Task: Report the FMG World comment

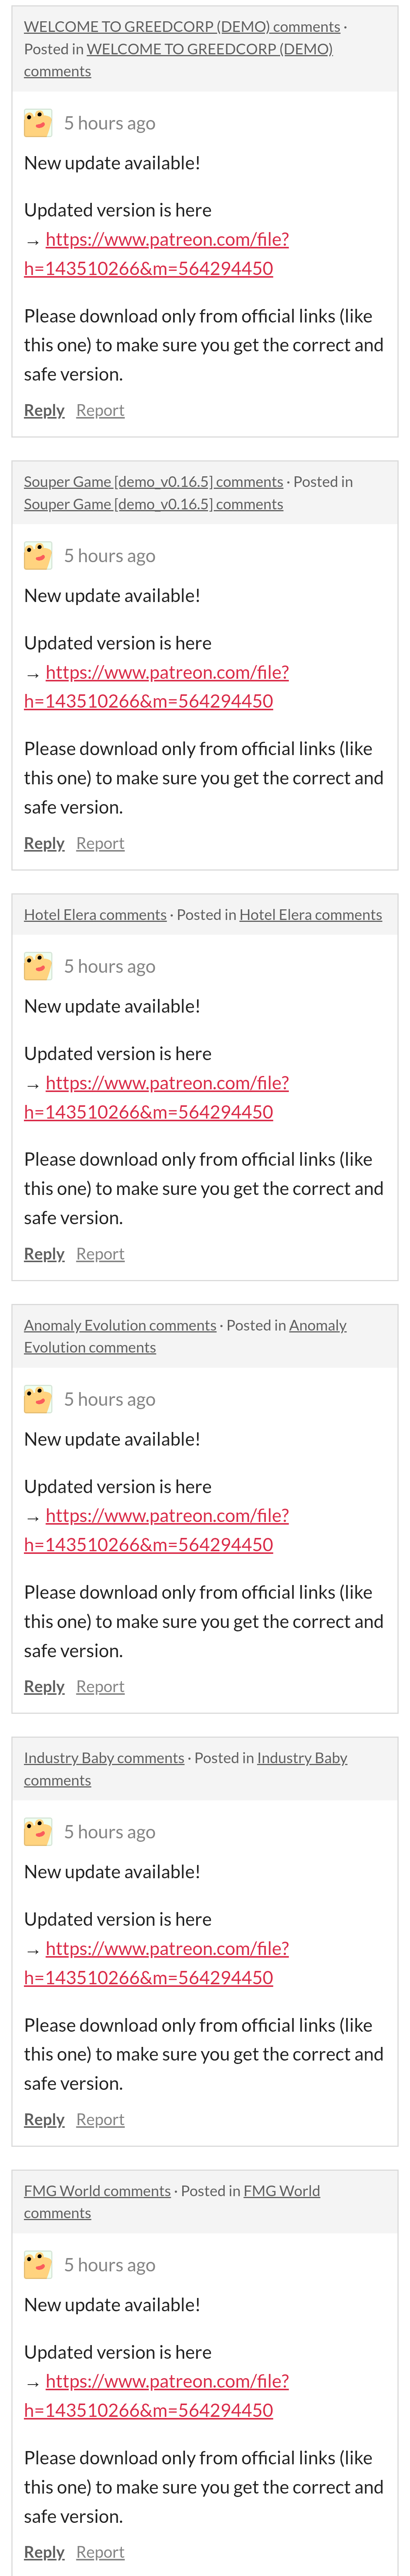Action: click(100, 2552)
